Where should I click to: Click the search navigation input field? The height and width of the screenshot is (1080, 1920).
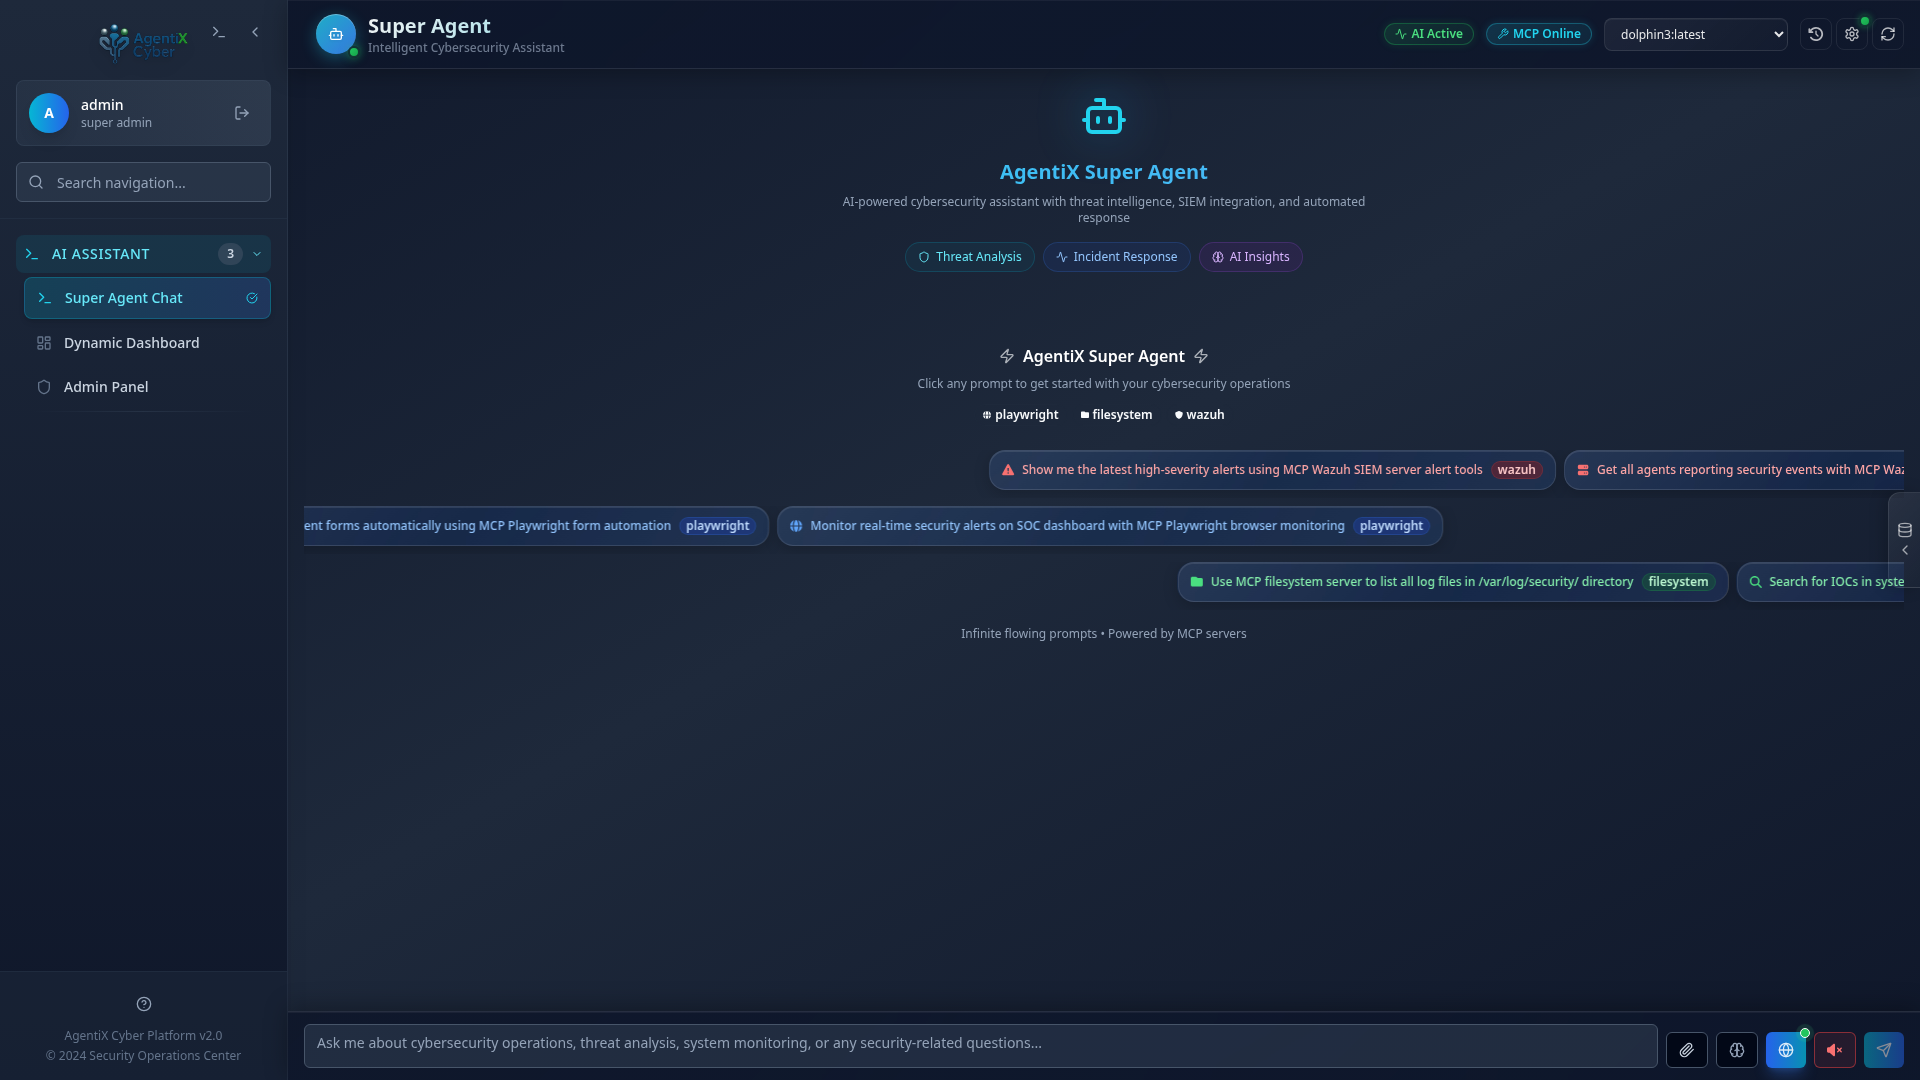tap(143, 182)
